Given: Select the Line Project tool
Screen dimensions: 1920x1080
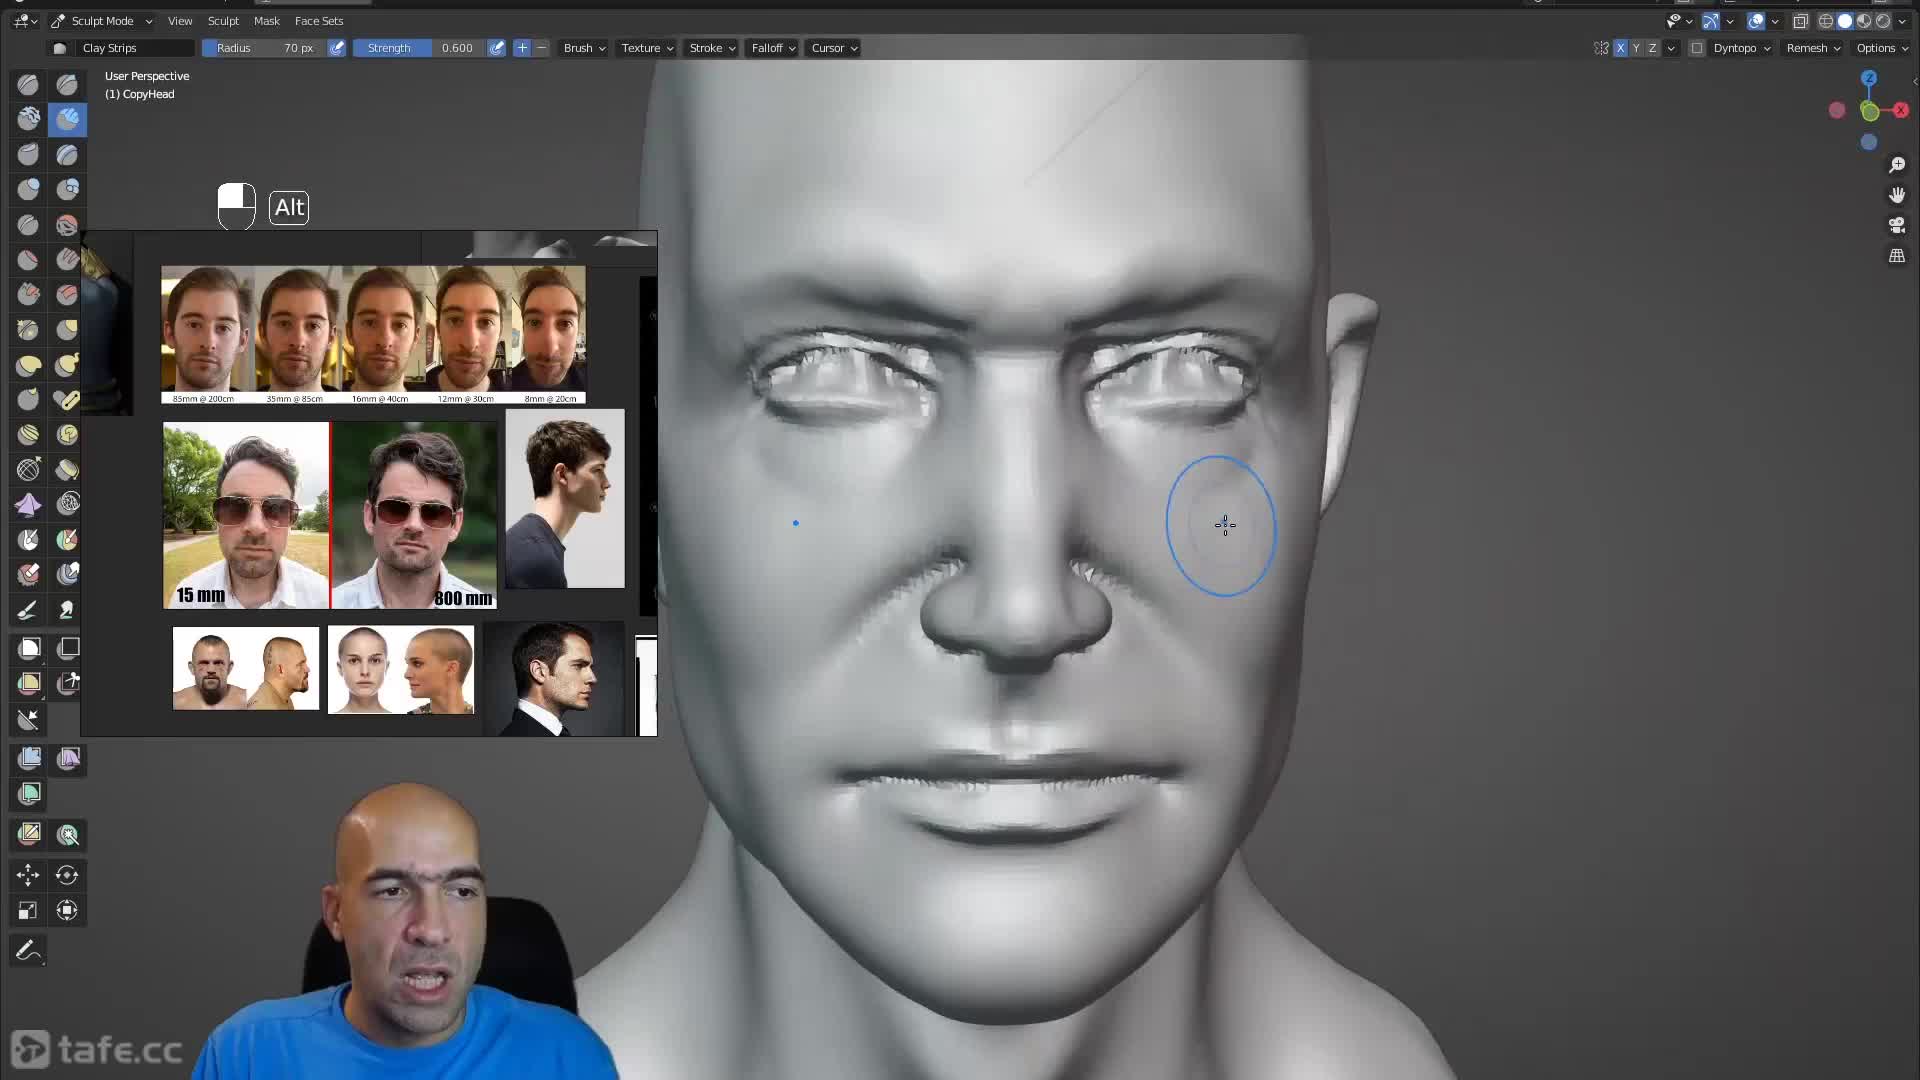Looking at the screenshot, I should (x=28, y=719).
